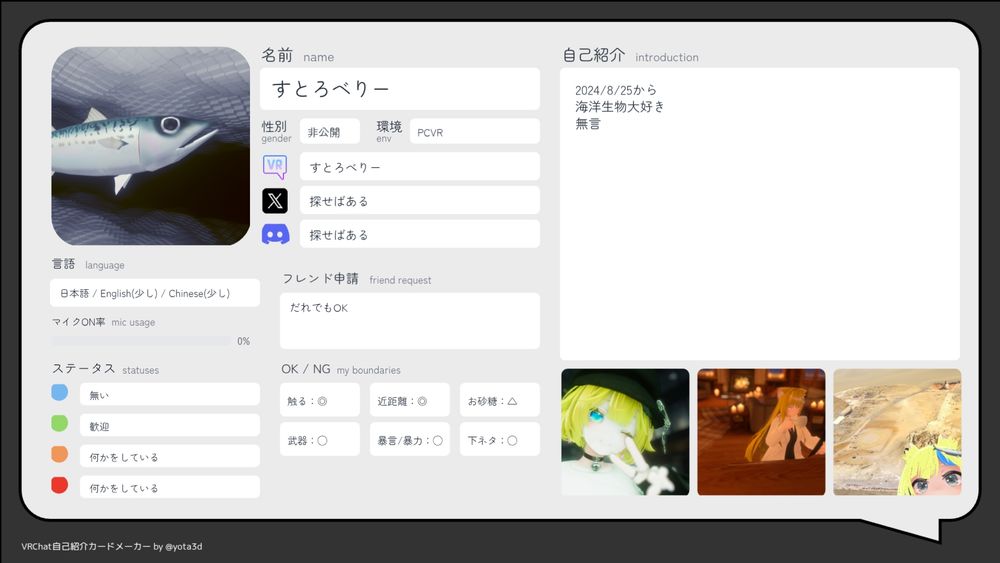
Task: Click the お砂糖：△ boundary box
Action: 499,400
